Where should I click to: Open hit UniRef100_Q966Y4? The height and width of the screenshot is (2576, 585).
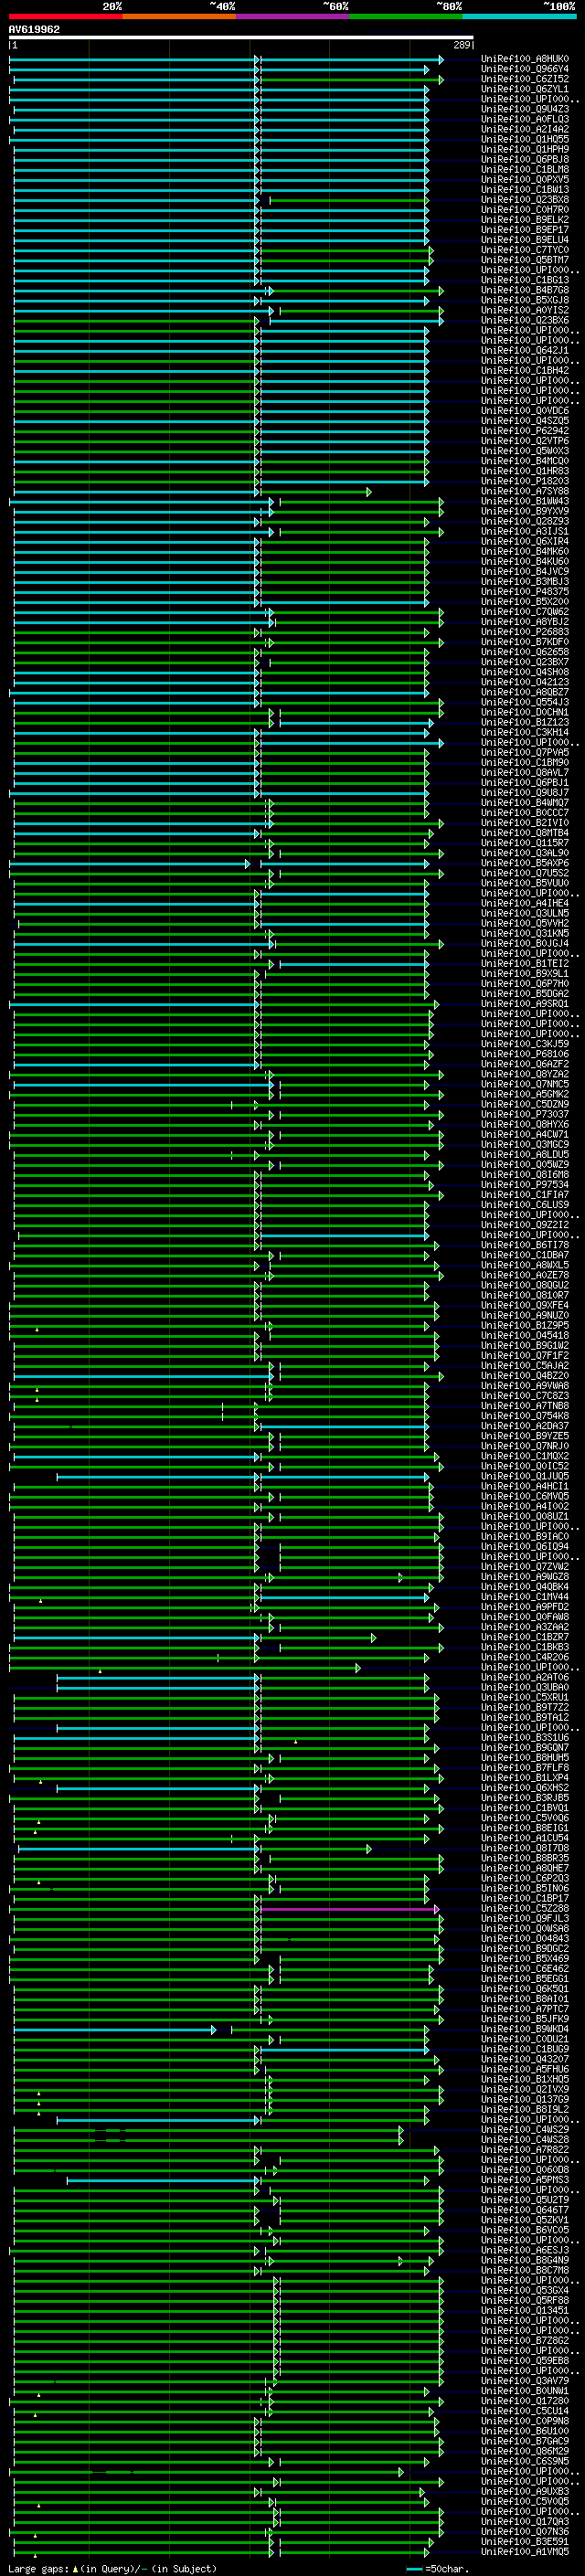coord(525,69)
